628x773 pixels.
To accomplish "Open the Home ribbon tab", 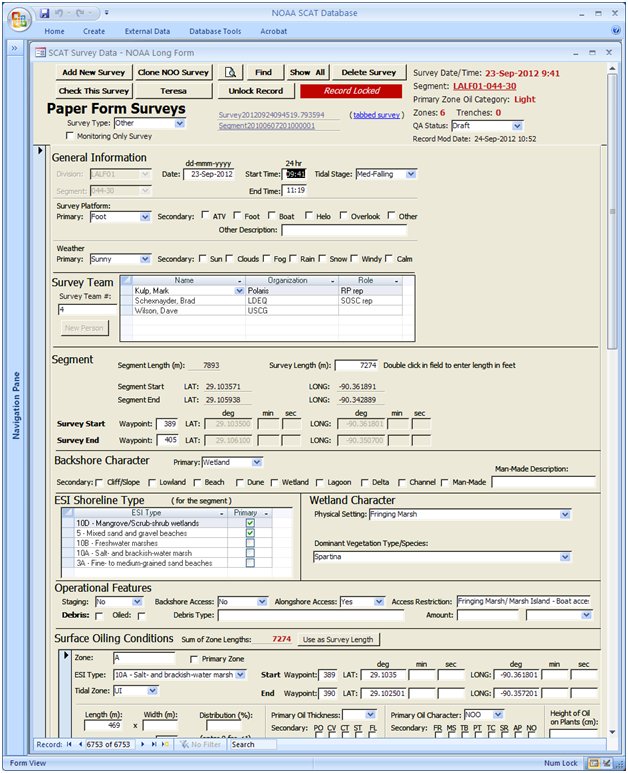I will coord(54,31).
